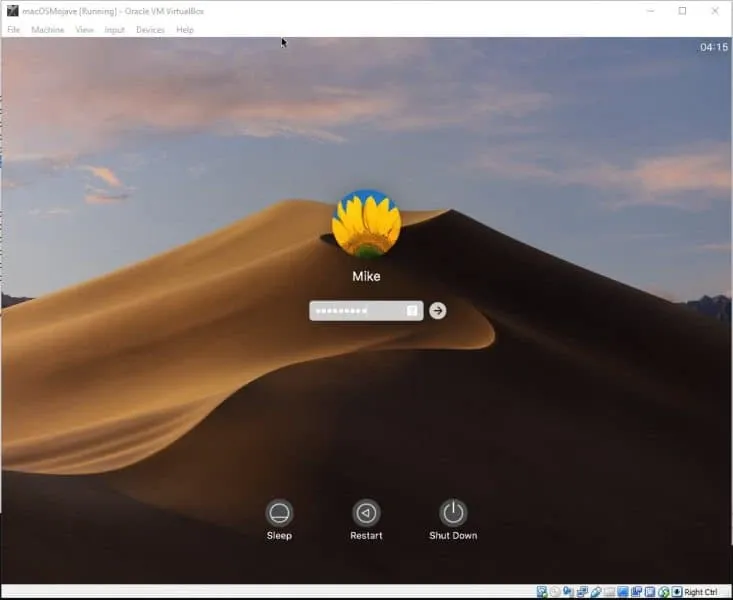This screenshot has width=733, height=600.
Task: Click the USB devices status icon
Action: point(596,592)
